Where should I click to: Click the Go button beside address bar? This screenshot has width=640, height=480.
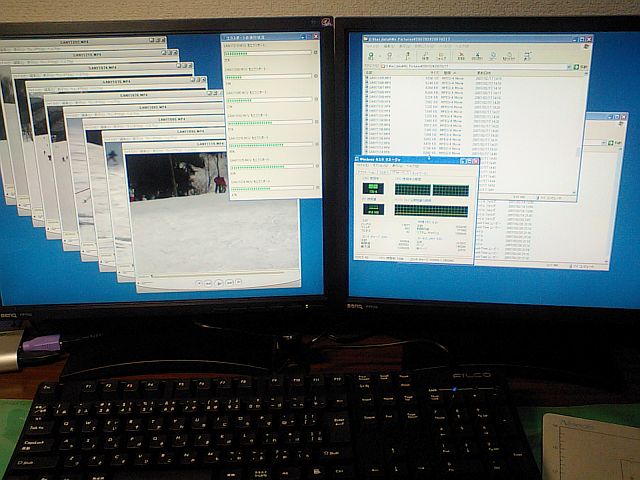(x=579, y=65)
